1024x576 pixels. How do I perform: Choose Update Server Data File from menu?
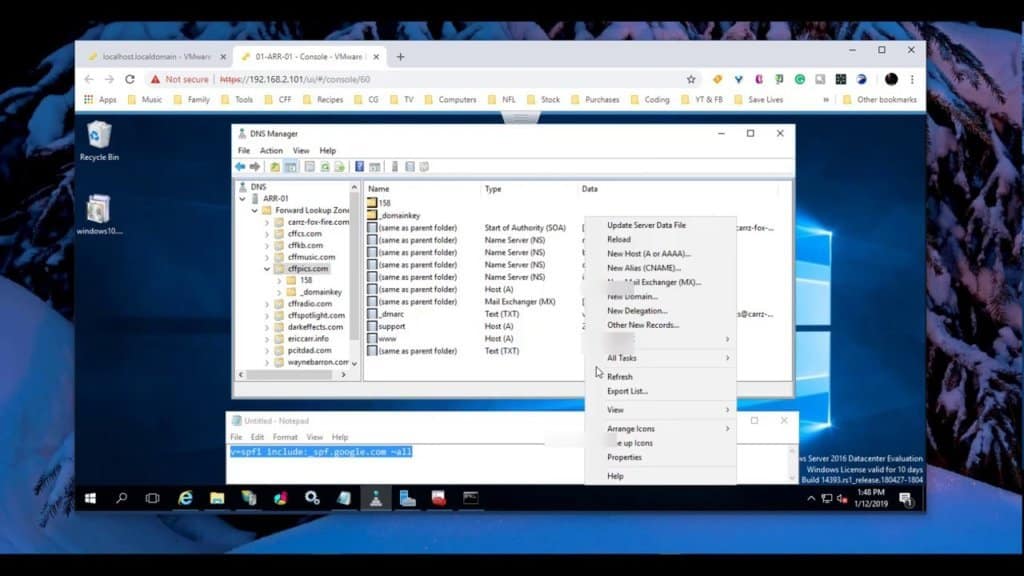pos(660,225)
